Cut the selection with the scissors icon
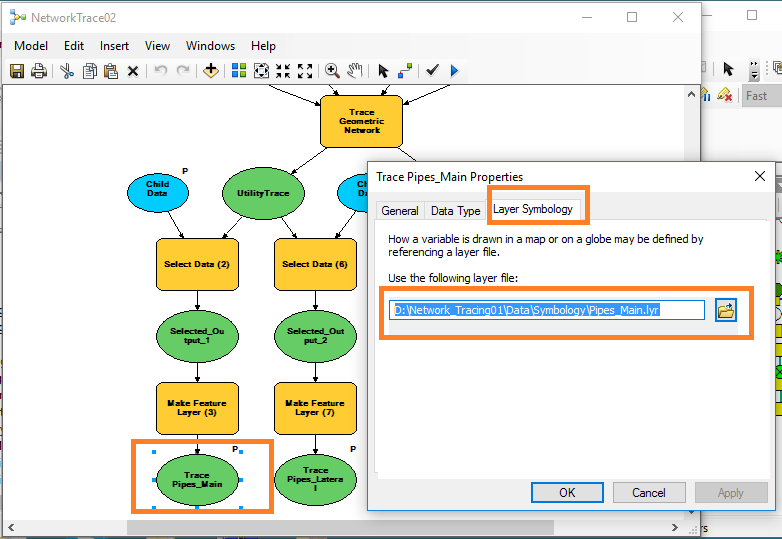Image resolution: width=782 pixels, height=539 pixels. click(67, 71)
